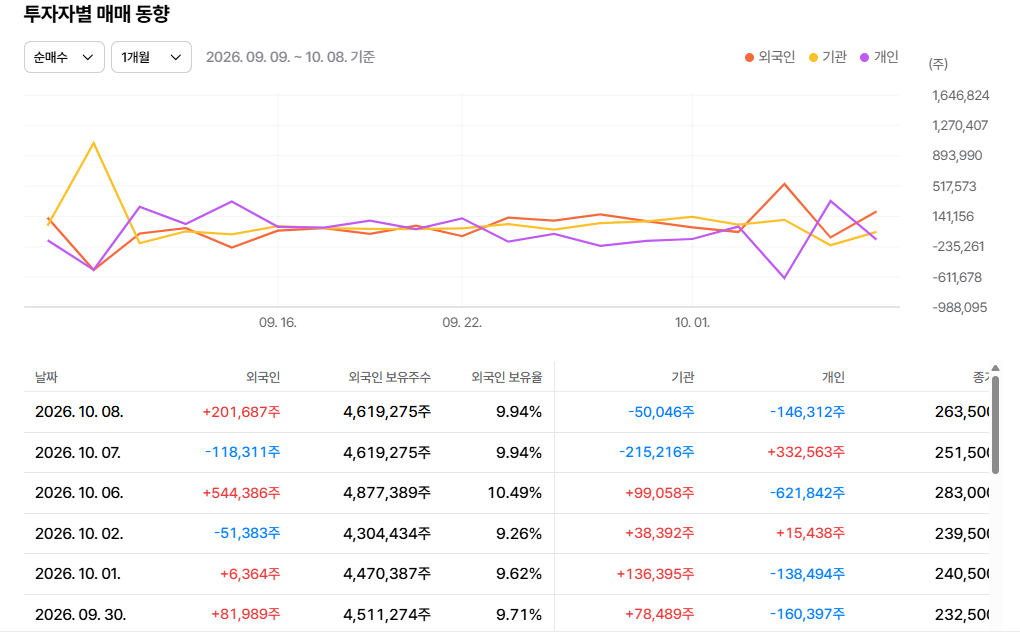Click the -118,311주 foreign value
Viewport: 1020px width, 632px height.
243,453
